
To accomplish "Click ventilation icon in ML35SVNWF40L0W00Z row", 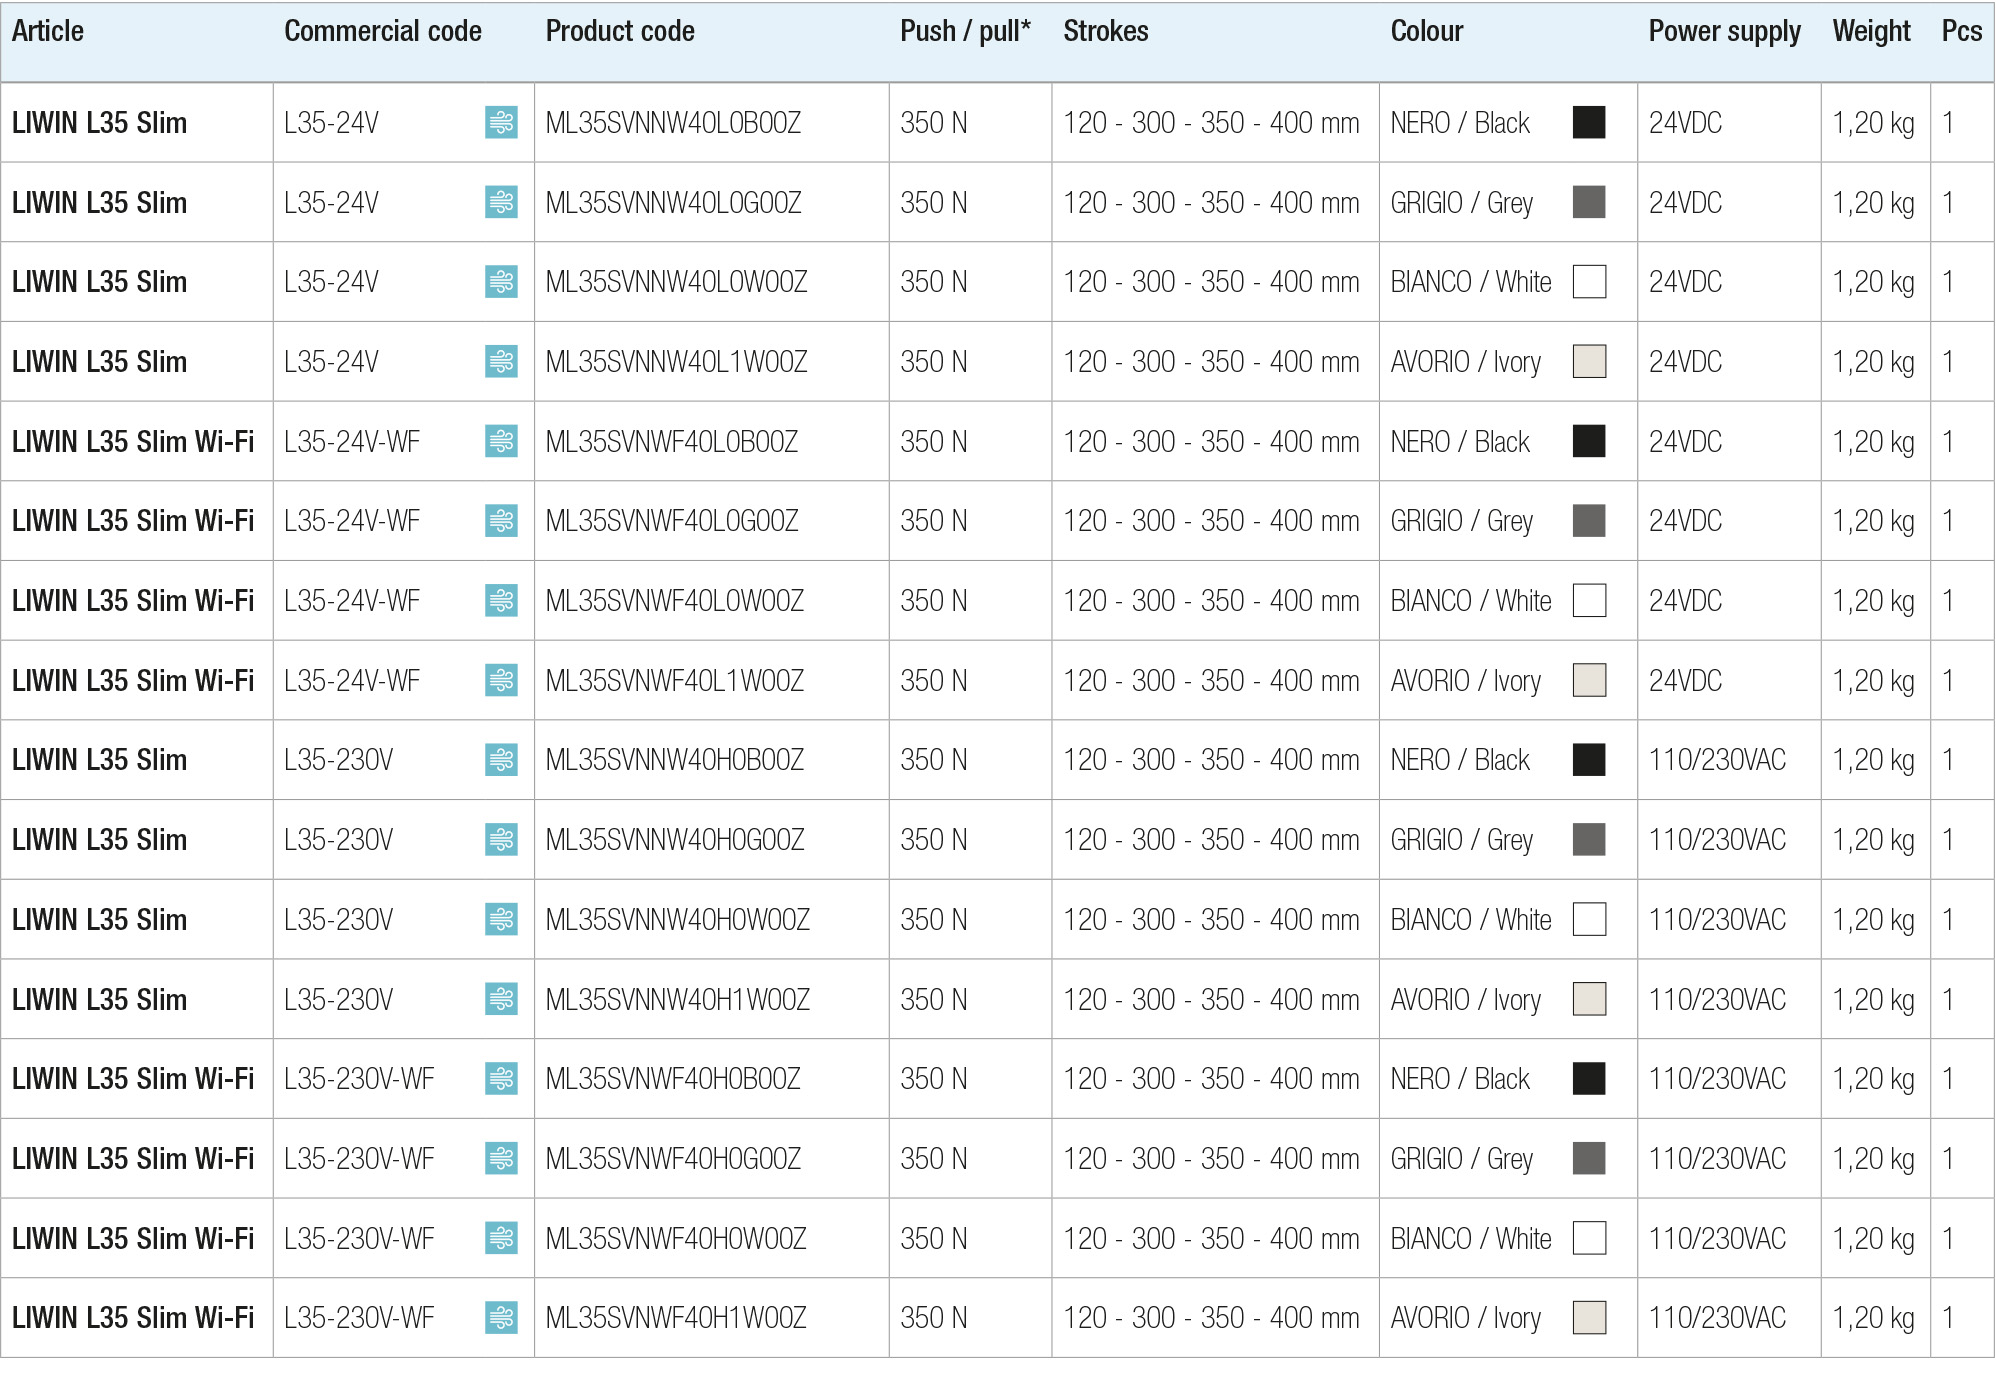I will click(x=501, y=600).
